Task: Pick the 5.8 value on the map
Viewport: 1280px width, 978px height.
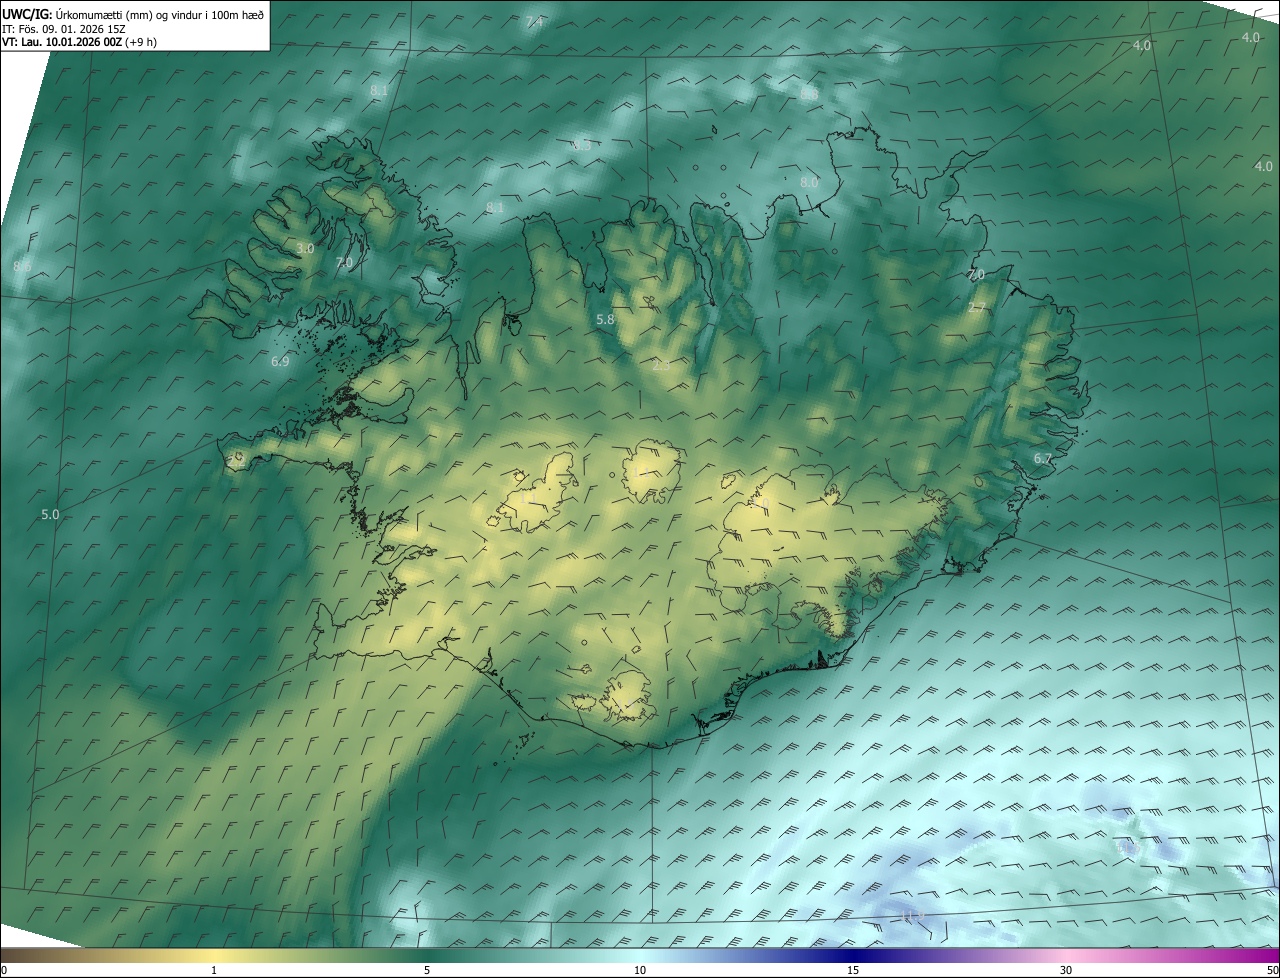Action: click(605, 319)
